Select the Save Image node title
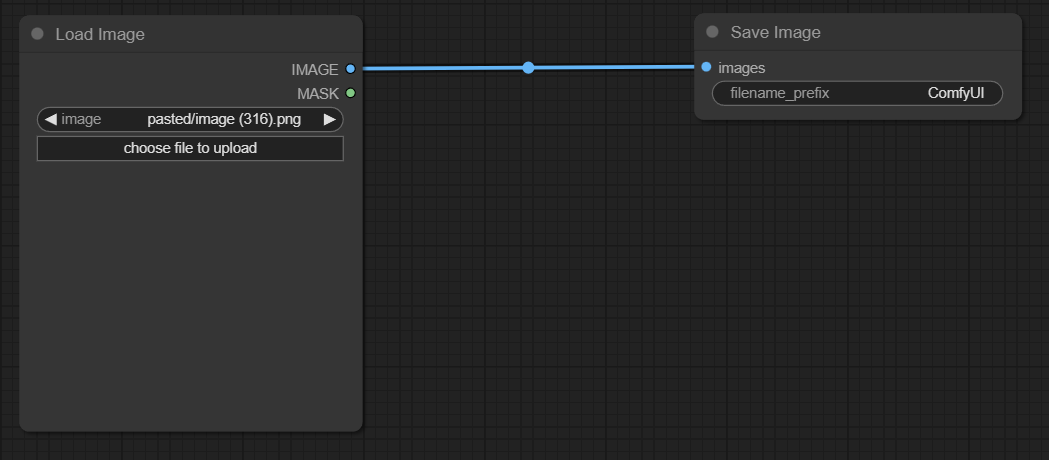 tap(775, 32)
